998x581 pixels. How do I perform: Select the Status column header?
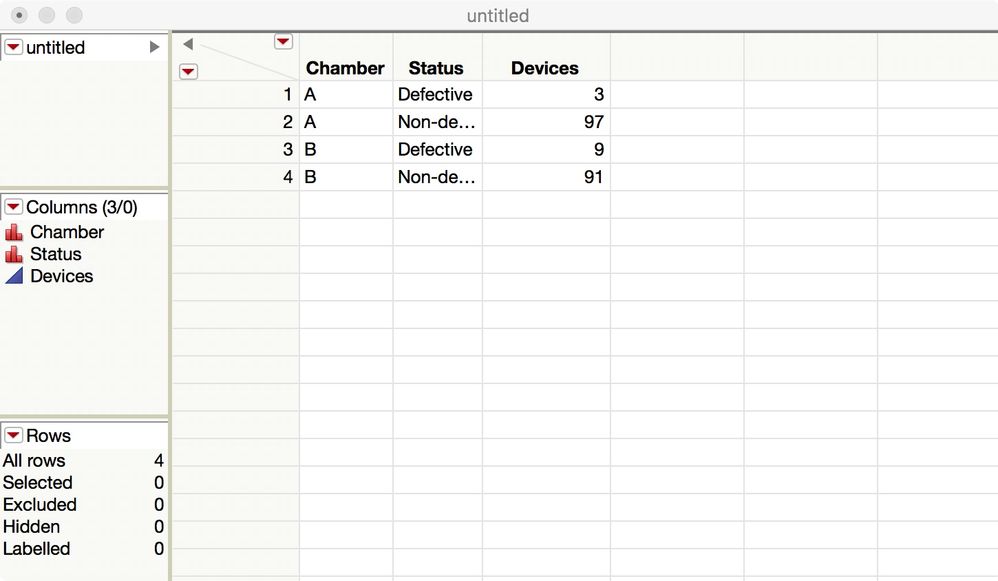pyautogui.click(x=436, y=68)
